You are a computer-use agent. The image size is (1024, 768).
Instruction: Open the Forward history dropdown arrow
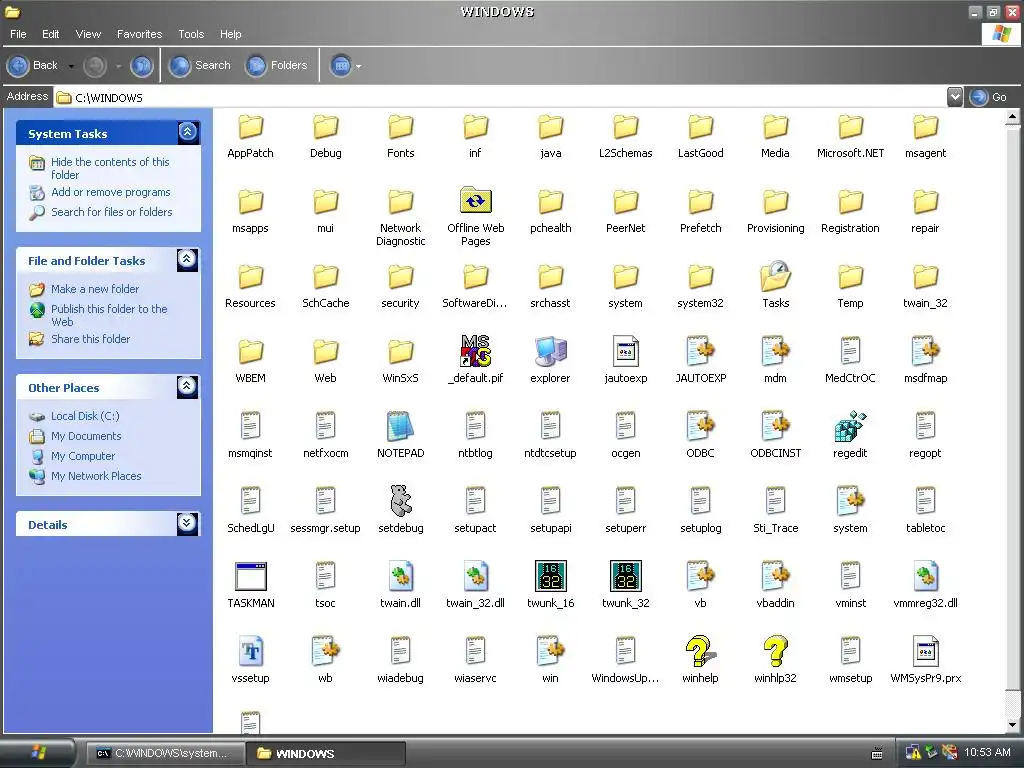pos(118,66)
